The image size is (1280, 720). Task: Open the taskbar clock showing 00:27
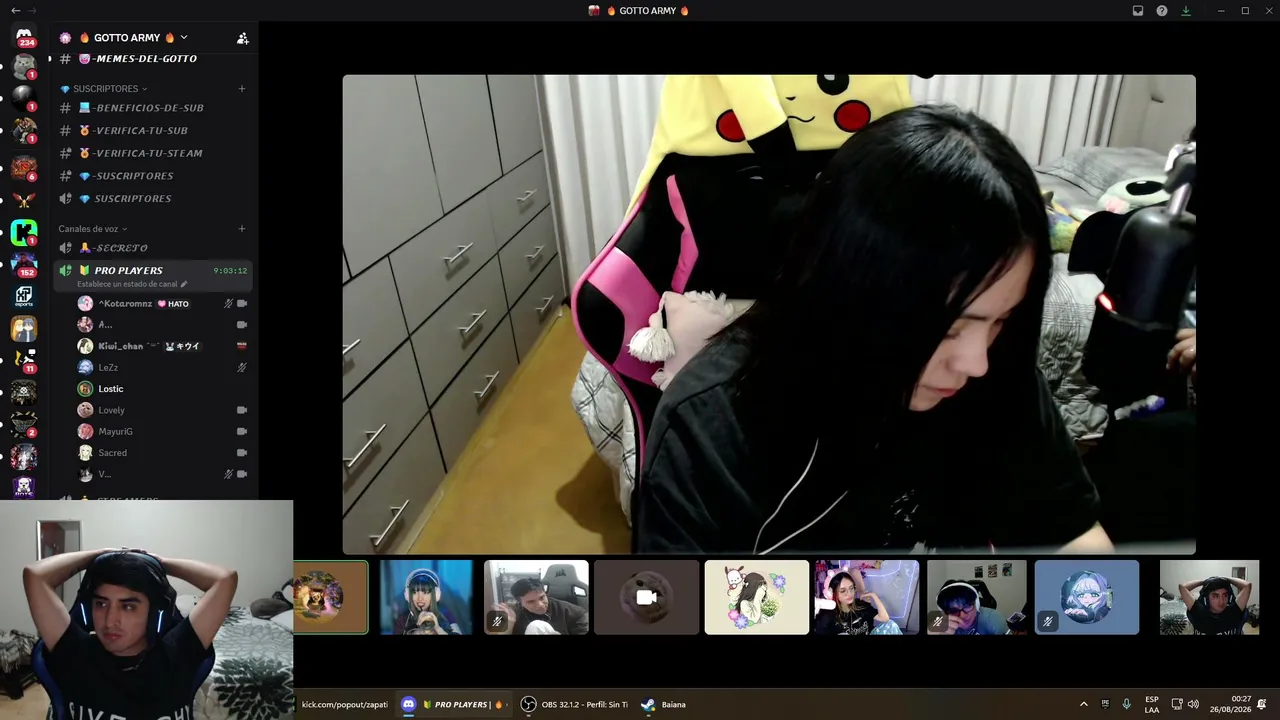1230,705
